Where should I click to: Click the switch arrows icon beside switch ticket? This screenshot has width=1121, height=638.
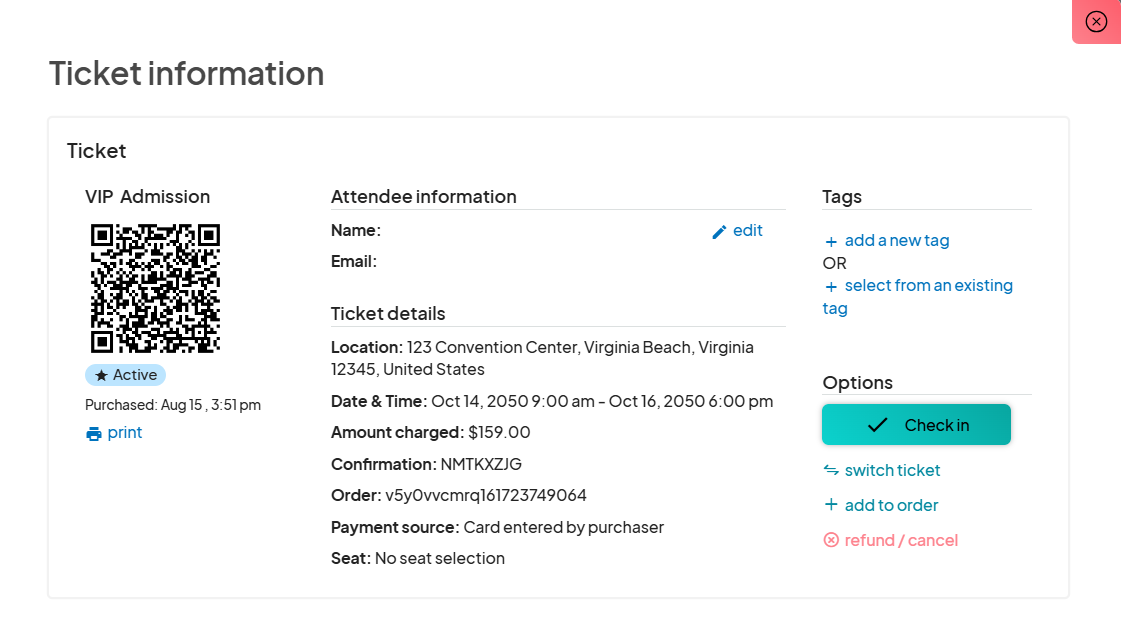pos(830,470)
